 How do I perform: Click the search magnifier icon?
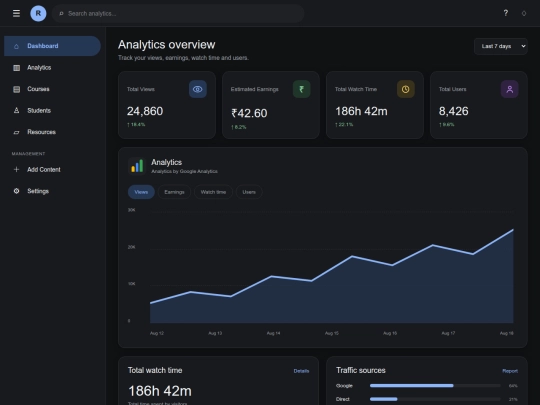point(61,14)
